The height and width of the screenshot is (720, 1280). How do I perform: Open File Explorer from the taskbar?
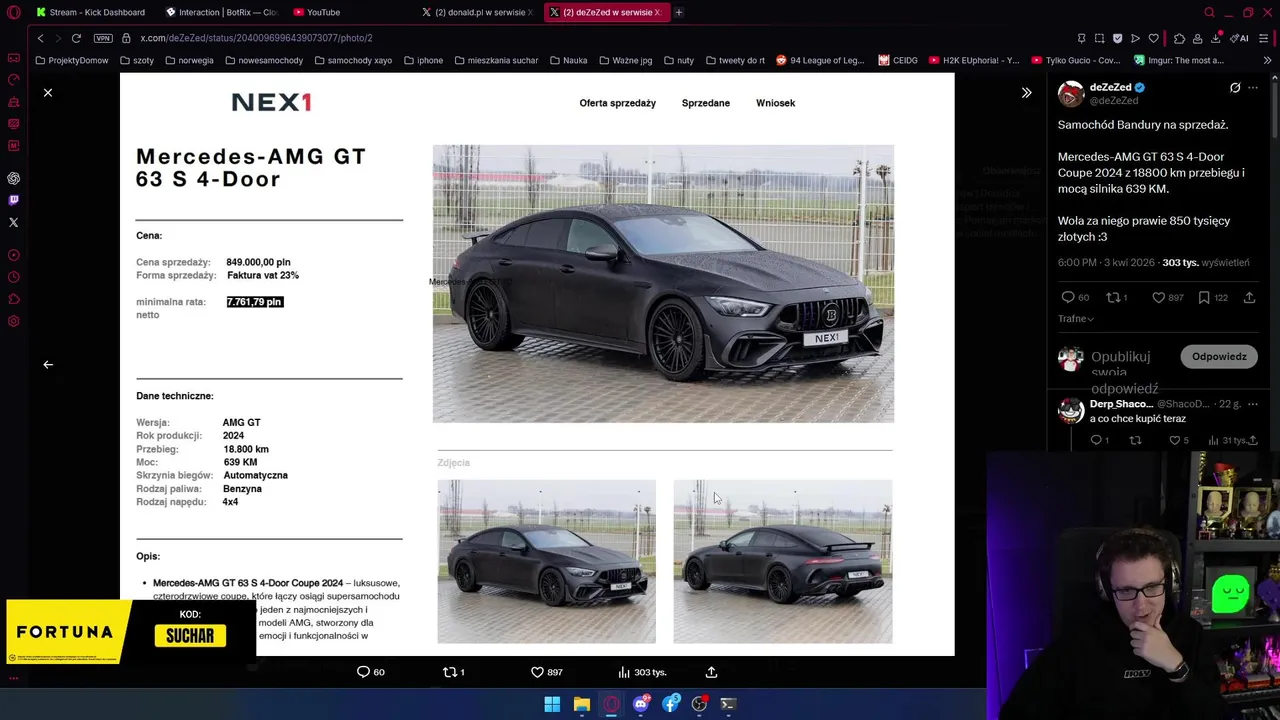tap(581, 704)
